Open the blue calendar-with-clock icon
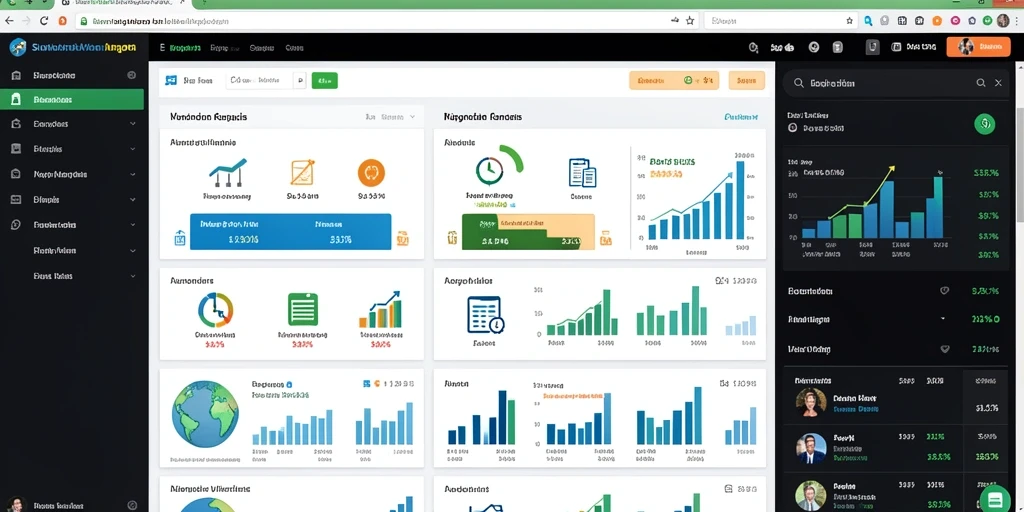 [x=485, y=315]
